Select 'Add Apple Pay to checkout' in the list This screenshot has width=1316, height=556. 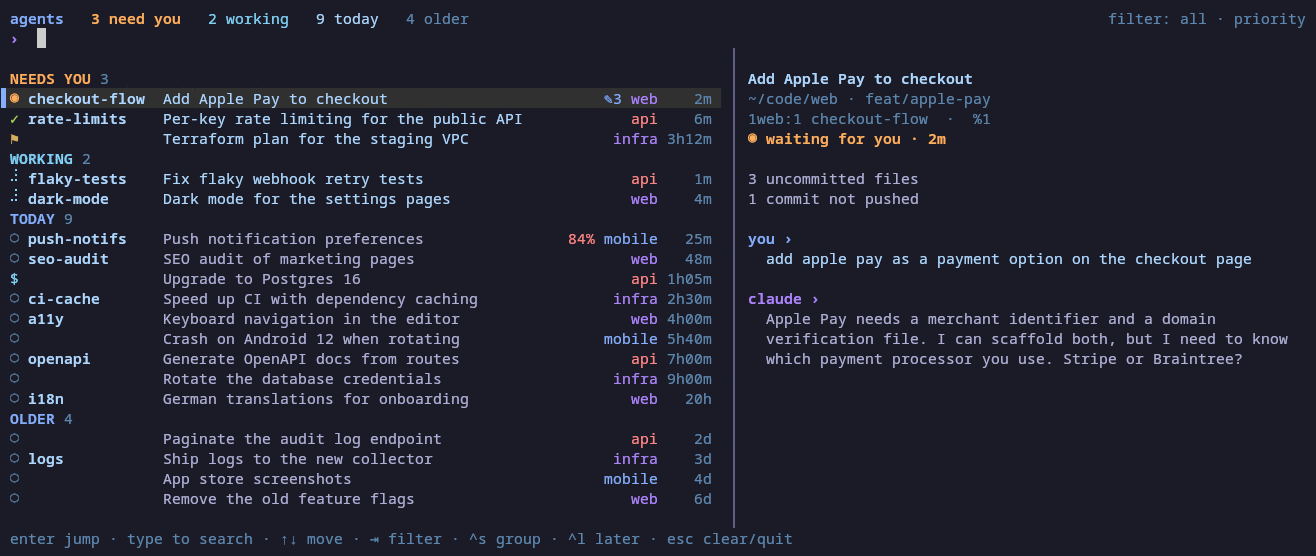[x=275, y=99]
